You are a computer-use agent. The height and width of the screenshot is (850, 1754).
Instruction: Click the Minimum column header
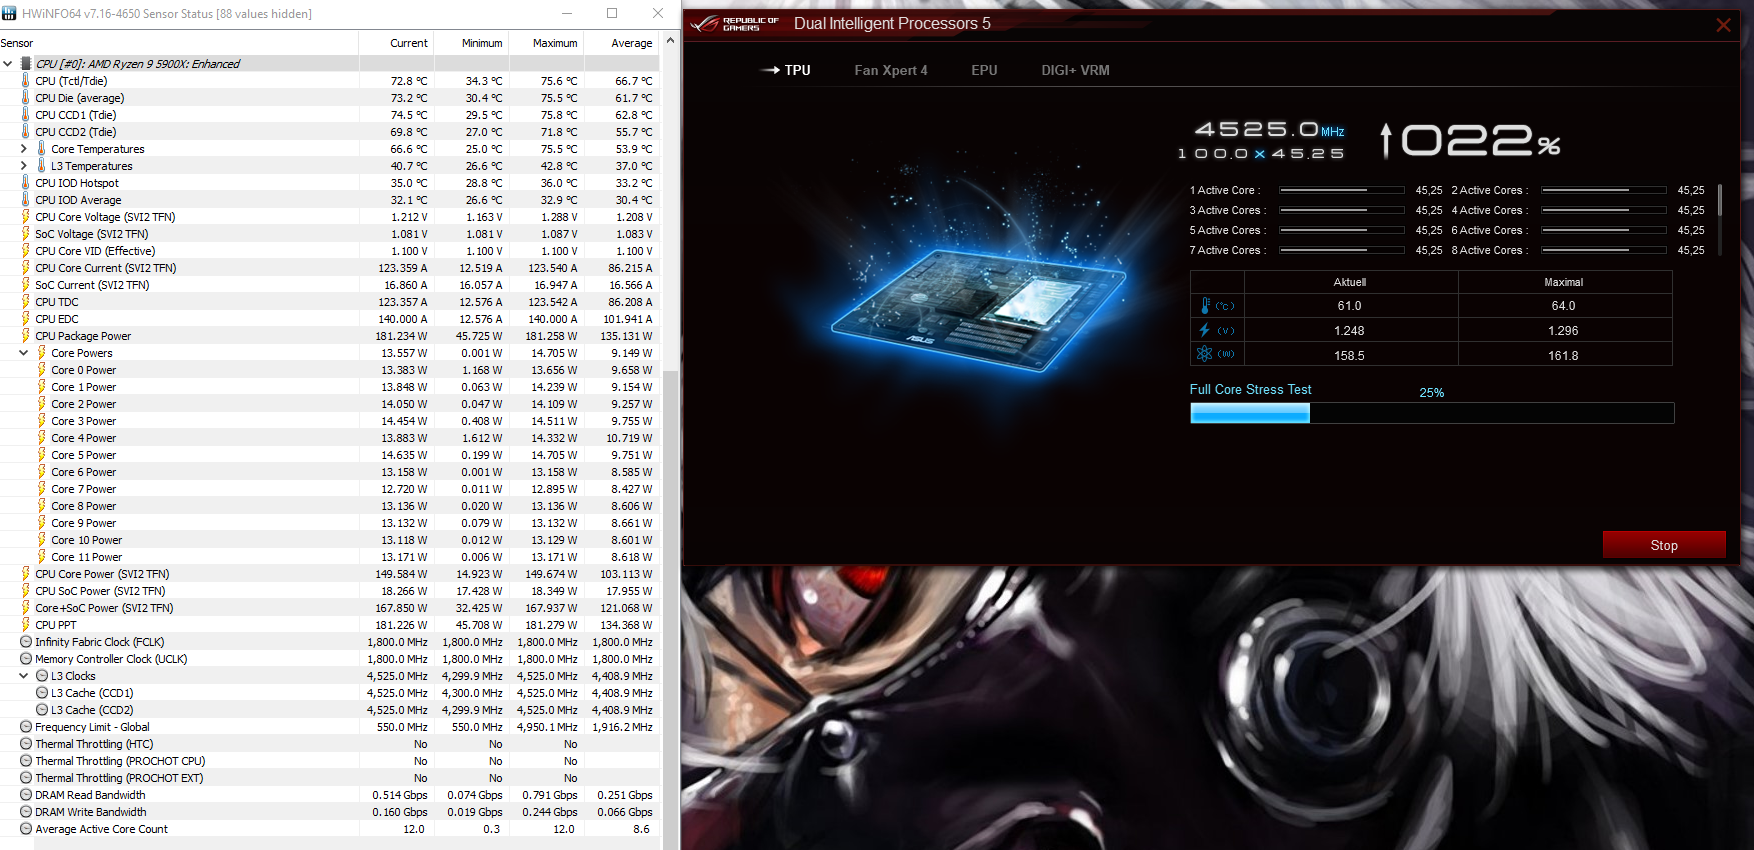(x=471, y=43)
